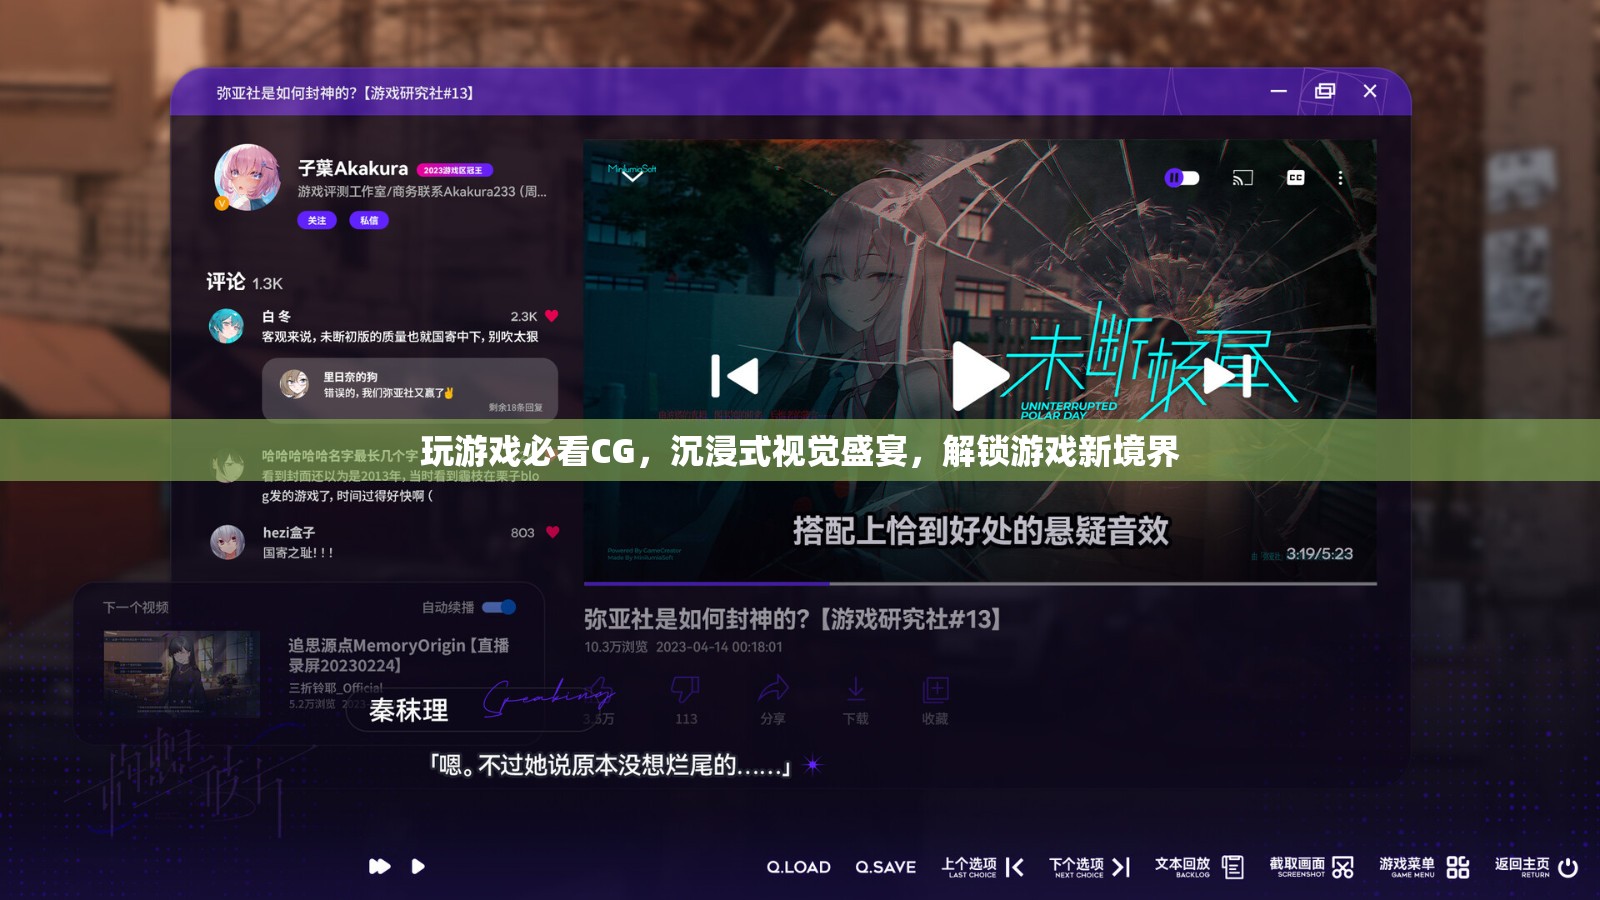Open the three-dot more options menu
This screenshot has height=900, width=1600.
click(x=1340, y=178)
